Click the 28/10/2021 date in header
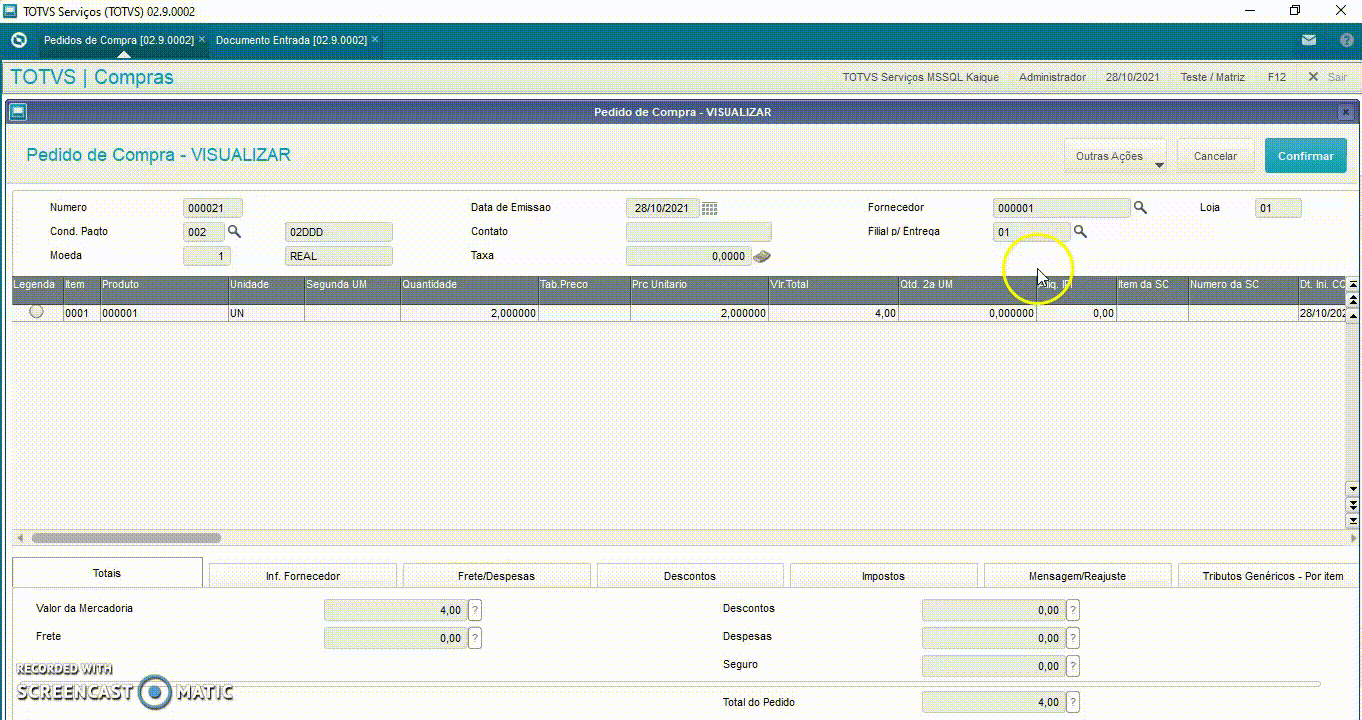This screenshot has width=1362, height=720. click(x=1133, y=77)
